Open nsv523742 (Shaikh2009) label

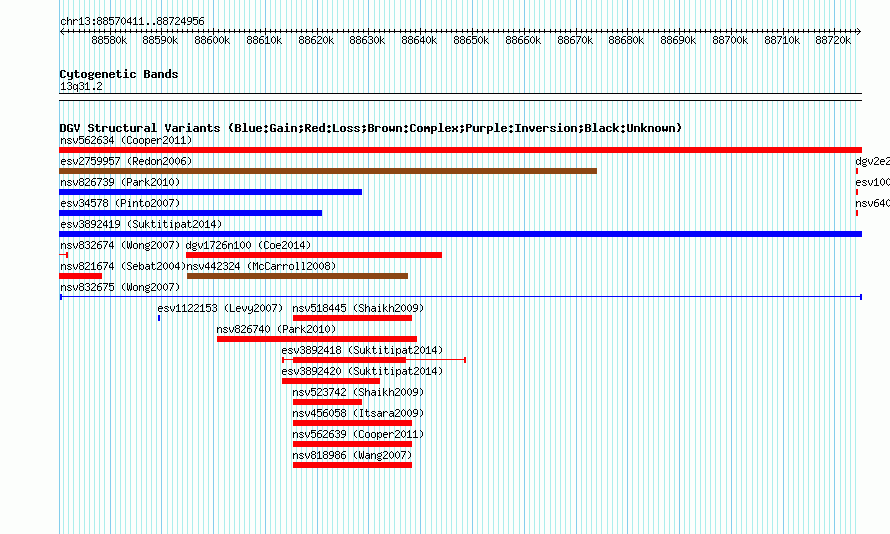pyautogui.click(x=358, y=392)
